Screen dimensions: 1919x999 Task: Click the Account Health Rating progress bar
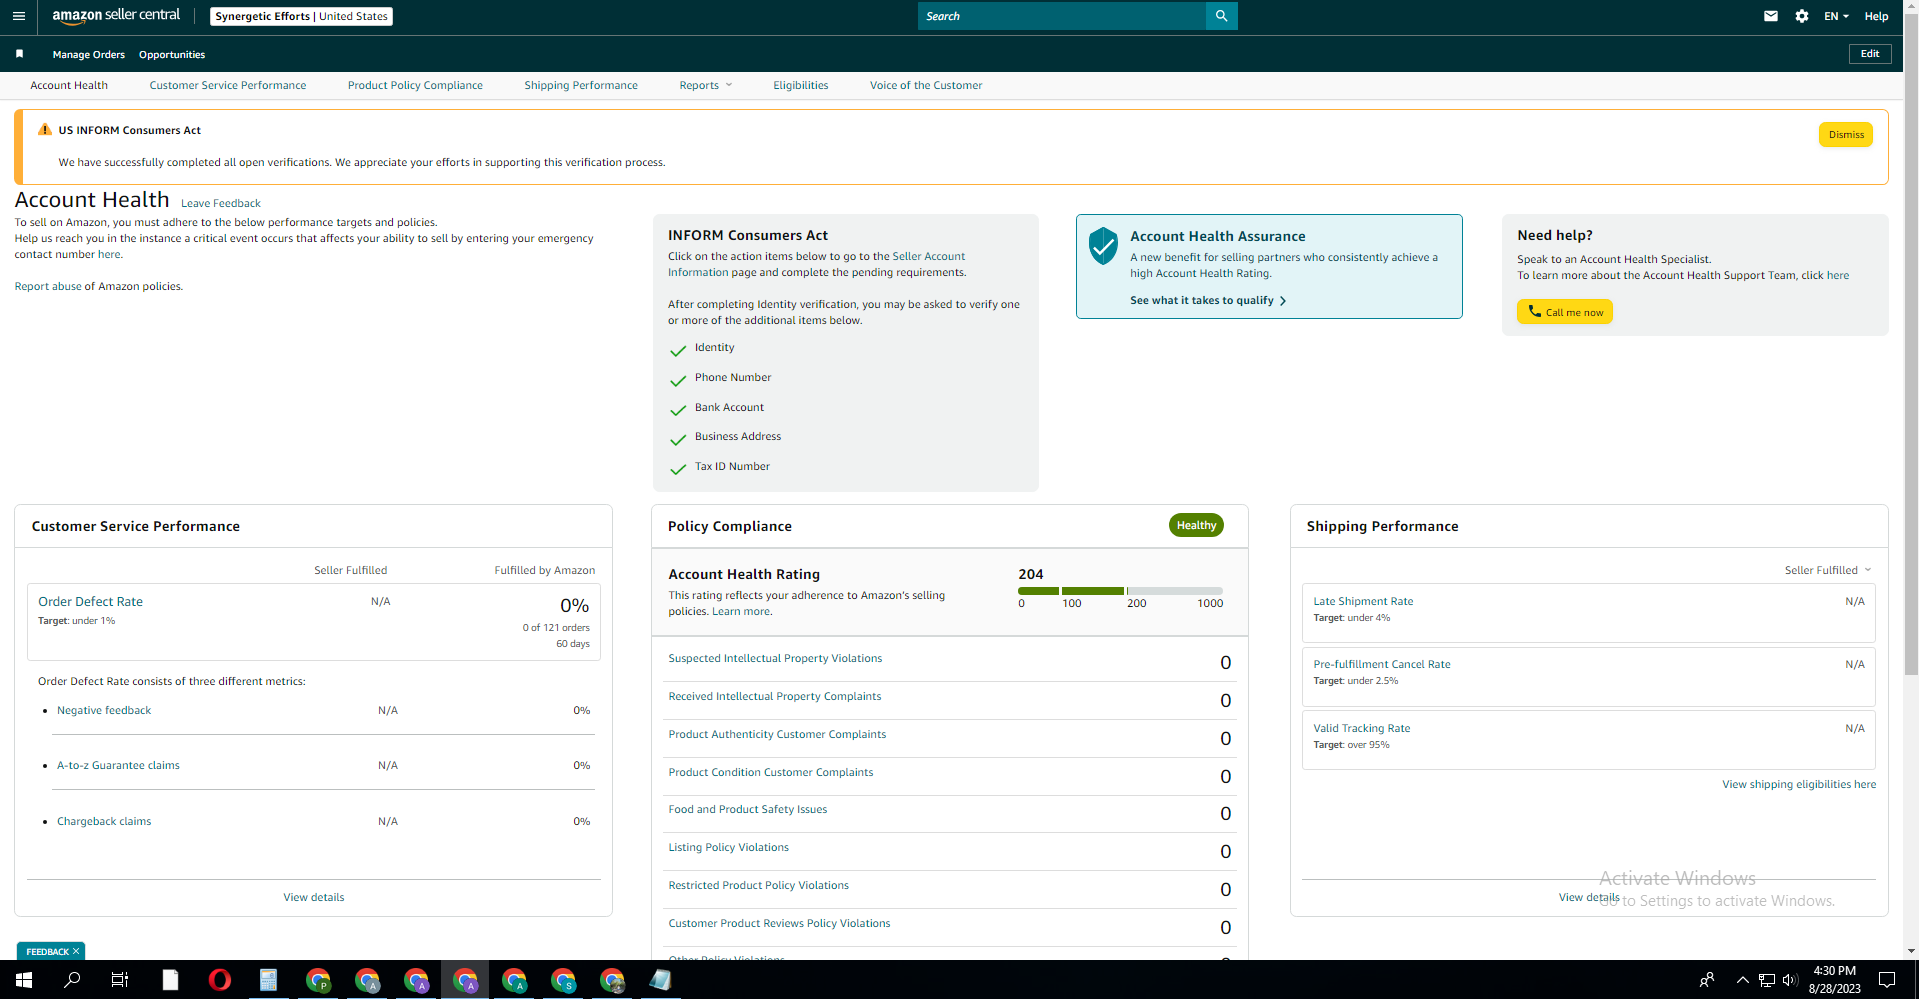click(1120, 591)
